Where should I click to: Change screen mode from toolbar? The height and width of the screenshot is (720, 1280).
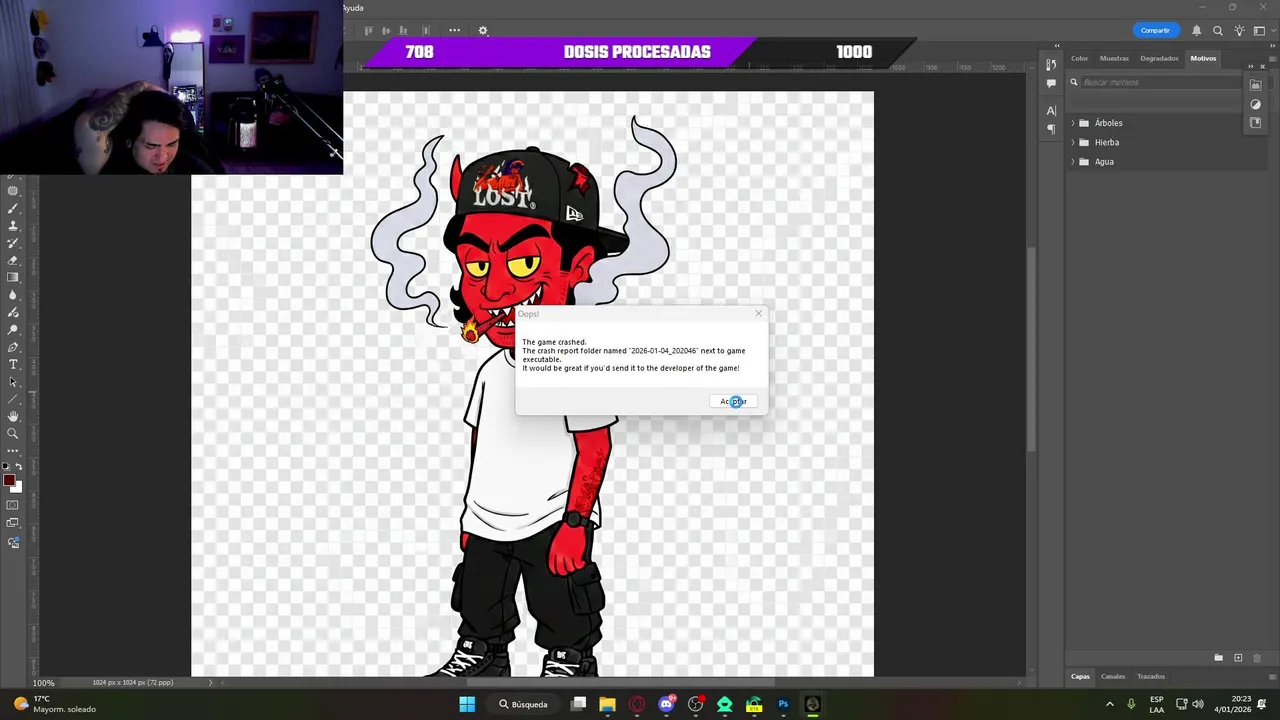coord(13,523)
